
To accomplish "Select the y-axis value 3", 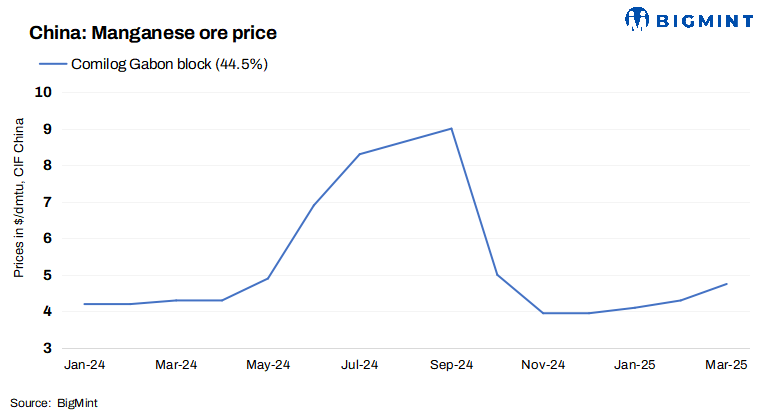I will [x=48, y=348].
